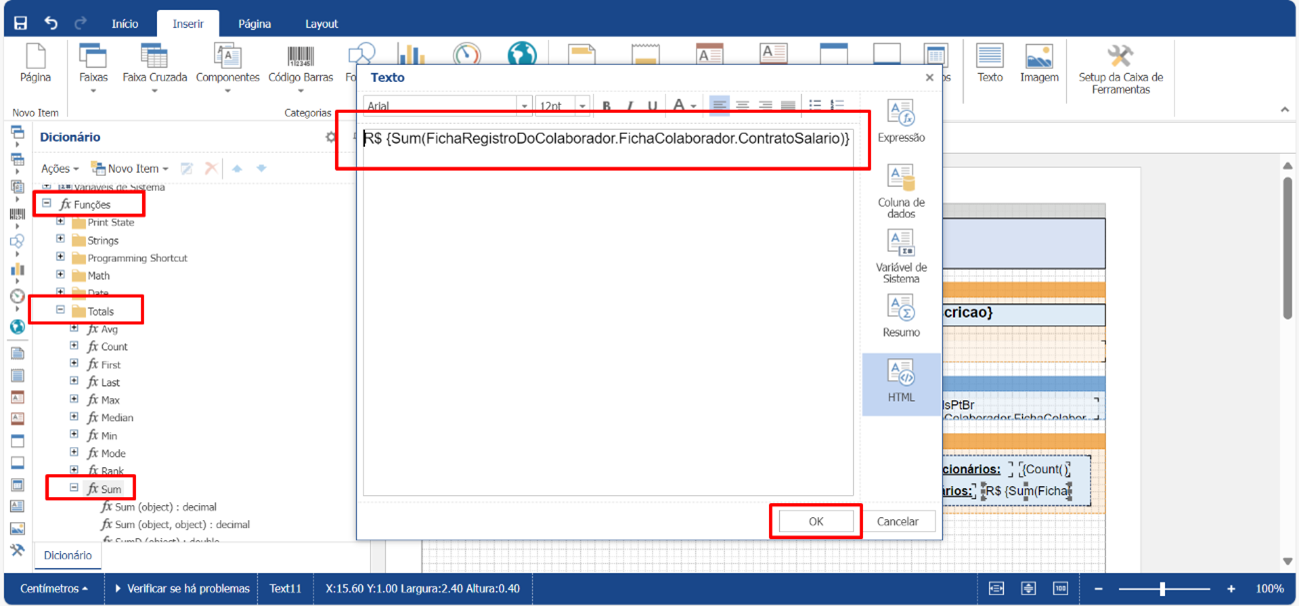
Task: Open the Arial font family dropdown
Action: coord(524,106)
